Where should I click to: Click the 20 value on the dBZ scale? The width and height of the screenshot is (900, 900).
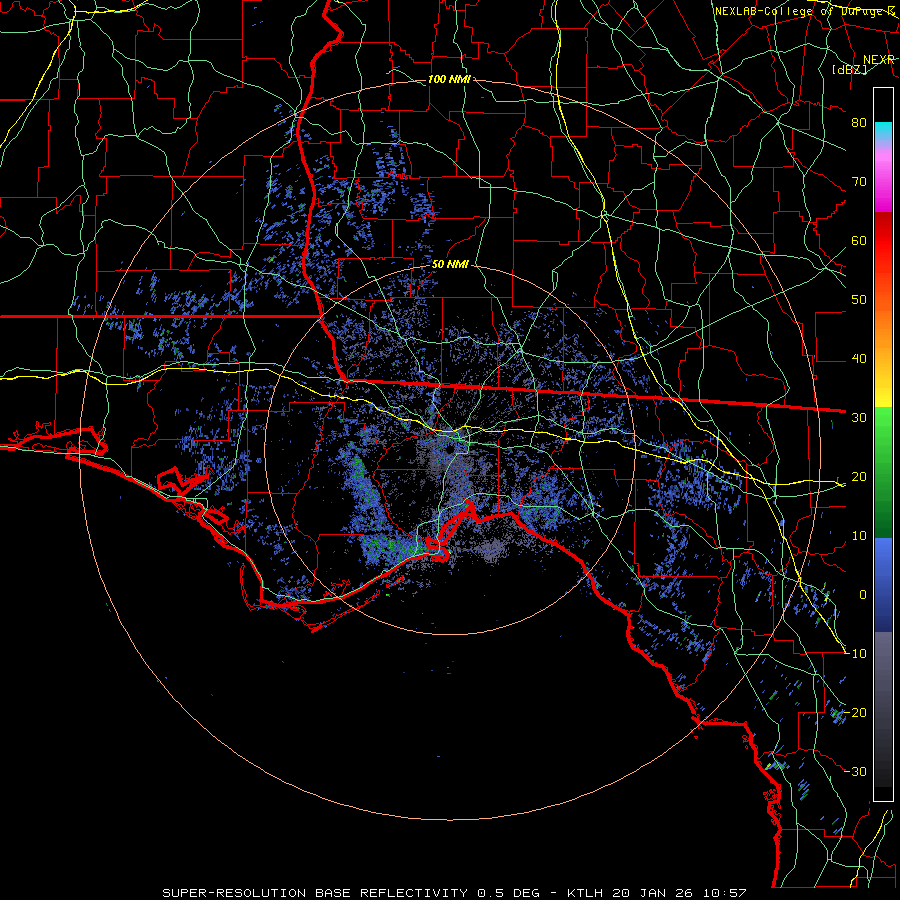[x=859, y=477]
